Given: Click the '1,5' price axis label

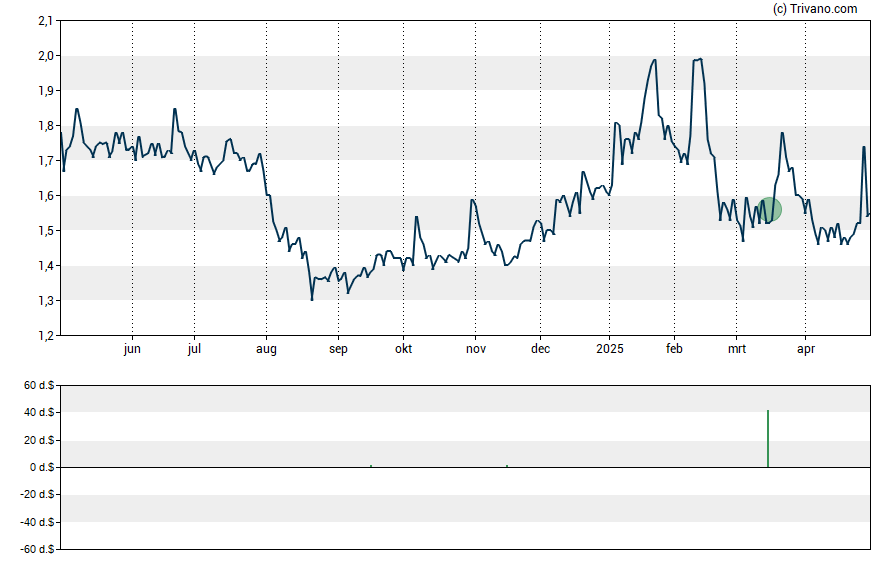Looking at the screenshot, I should pyautogui.click(x=46, y=230).
